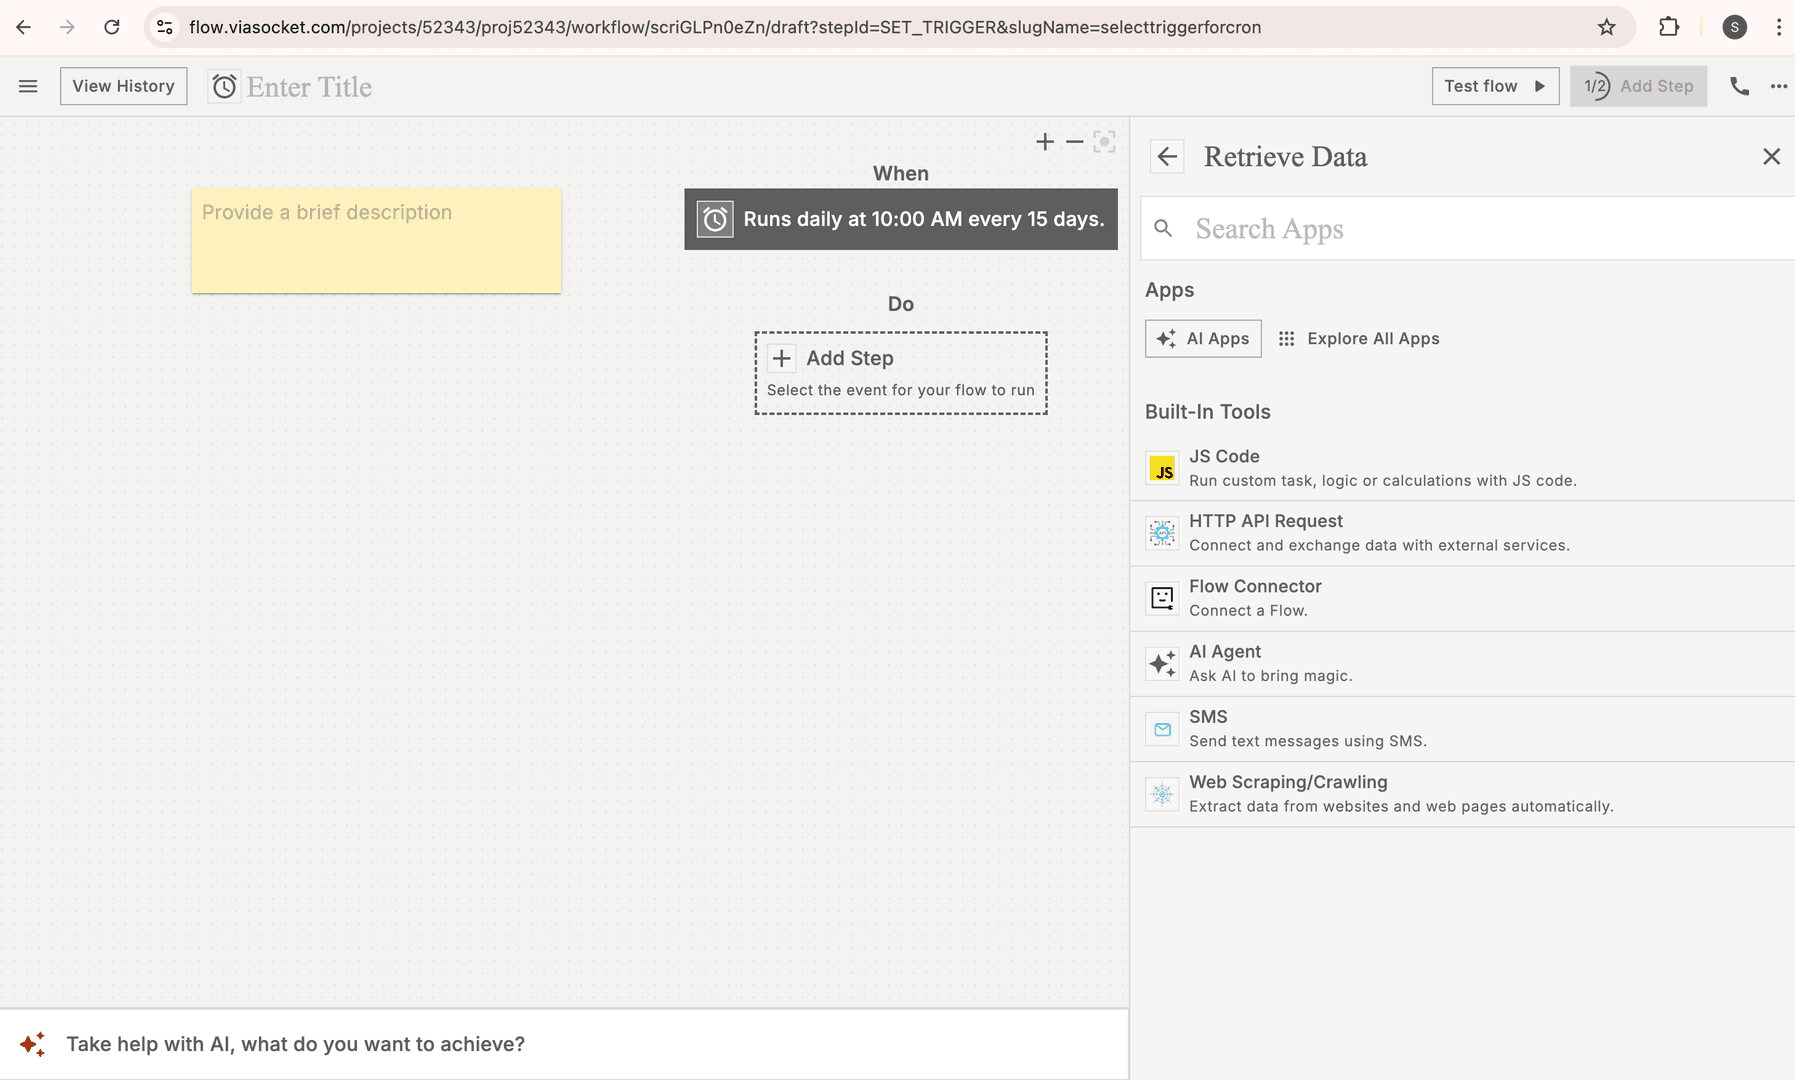Open Chrome three-dot menu
This screenshot has height=1080, width=1795.
pyautogui.click(x=1779, y=27)
